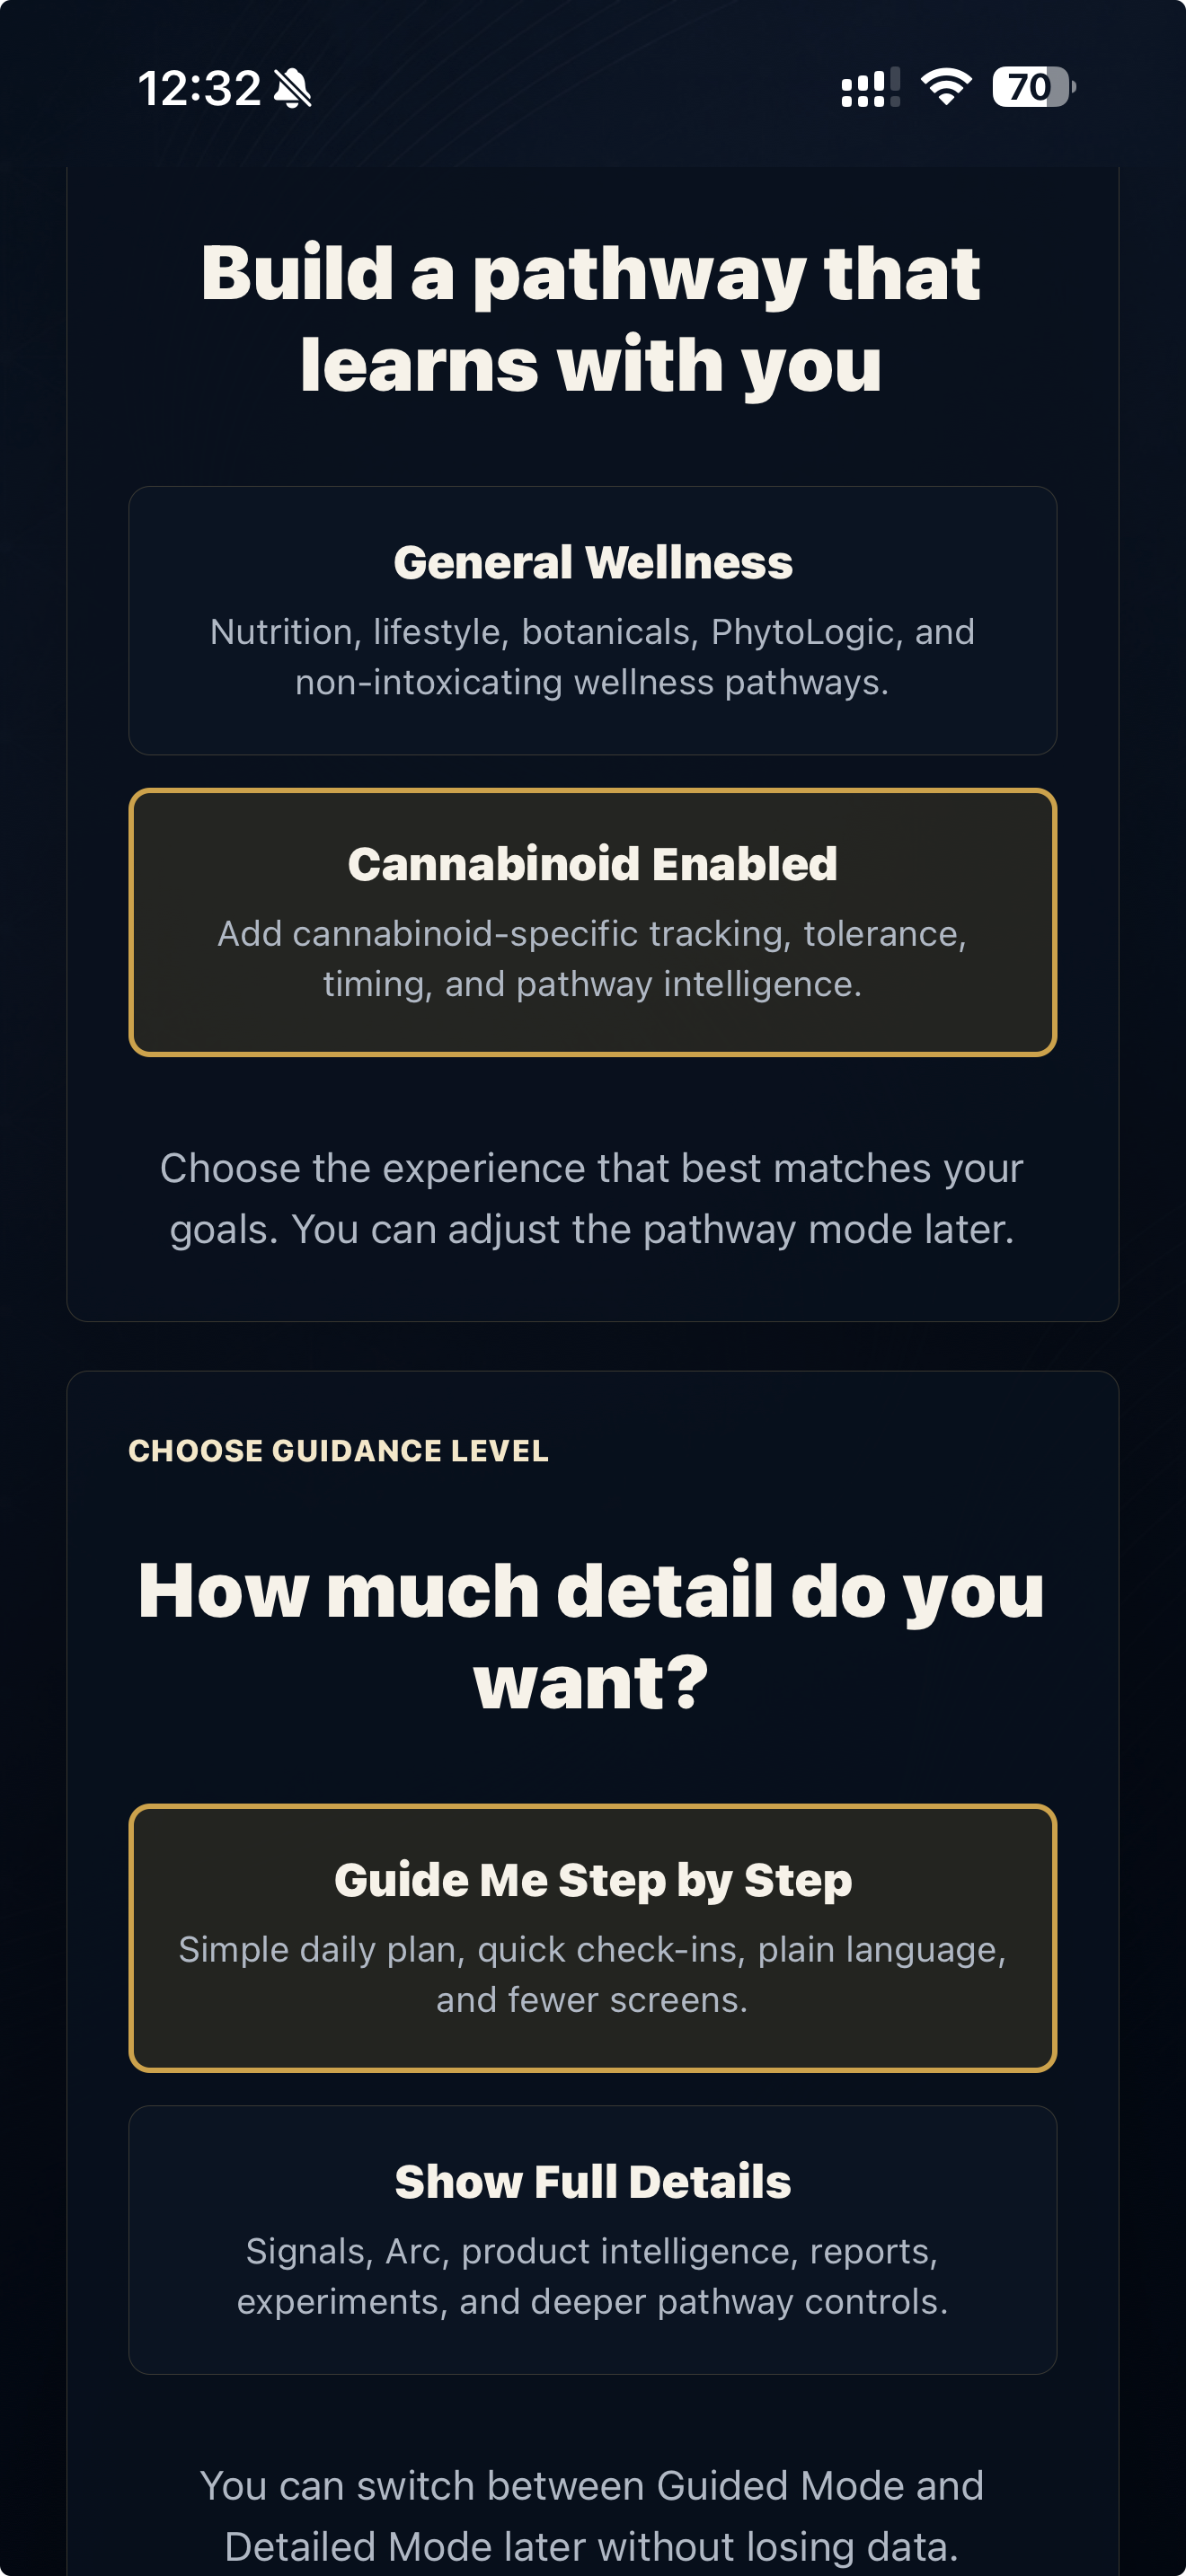The image size is (1186, 2576).
Task: Choose the Cannabinoid Enabled pathway card
Action: 593,922
